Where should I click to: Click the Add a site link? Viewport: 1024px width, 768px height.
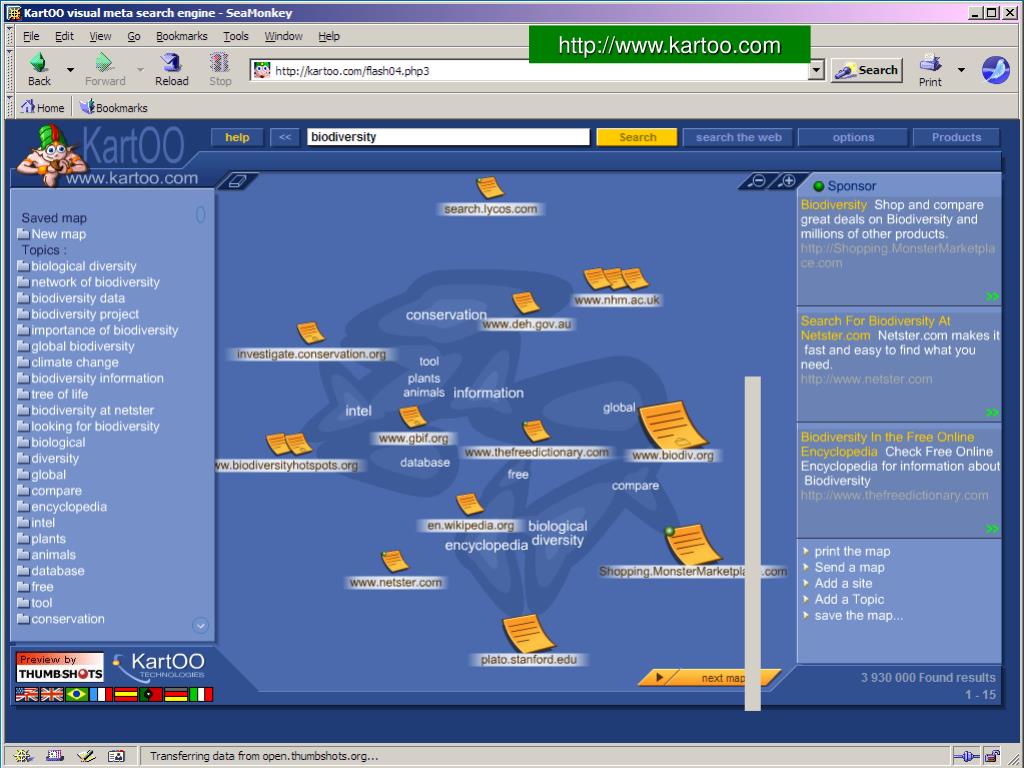coord(842,583)
